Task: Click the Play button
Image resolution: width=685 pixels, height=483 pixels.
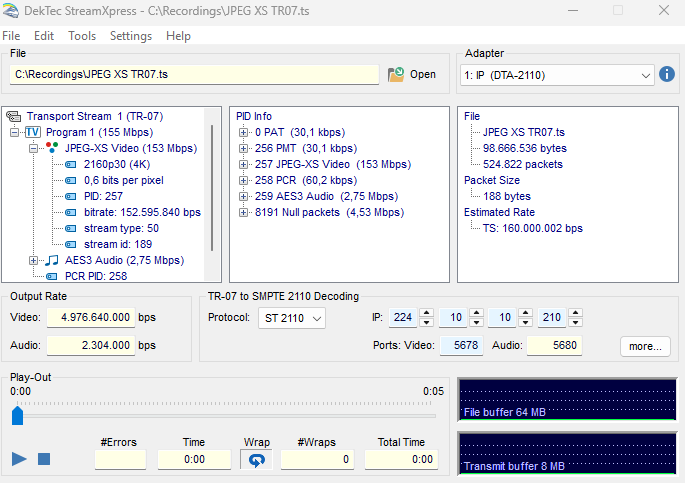Action: coord(19,459)
